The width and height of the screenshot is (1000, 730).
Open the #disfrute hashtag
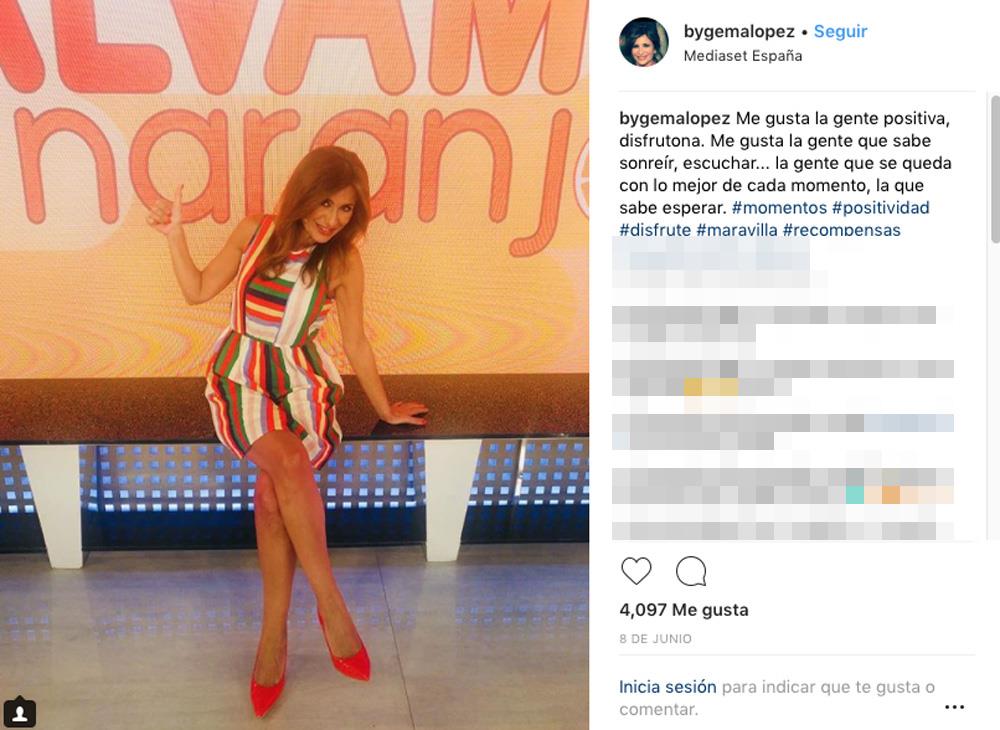655,230
